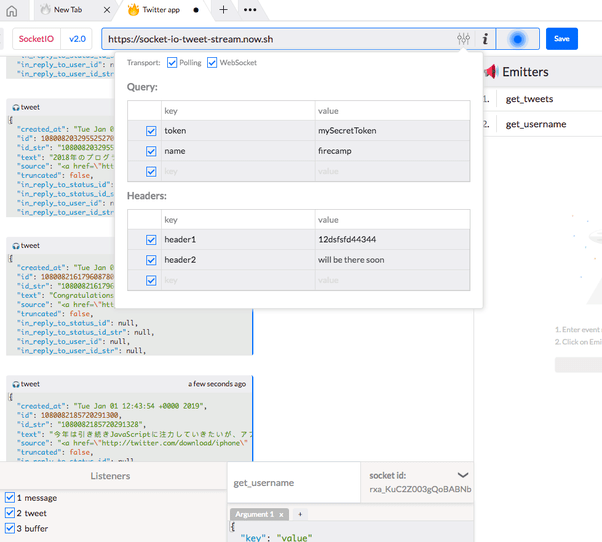The image size is (602, 542).
Task: Expand the socket id chevron dropdown
Action: point(463,475)
